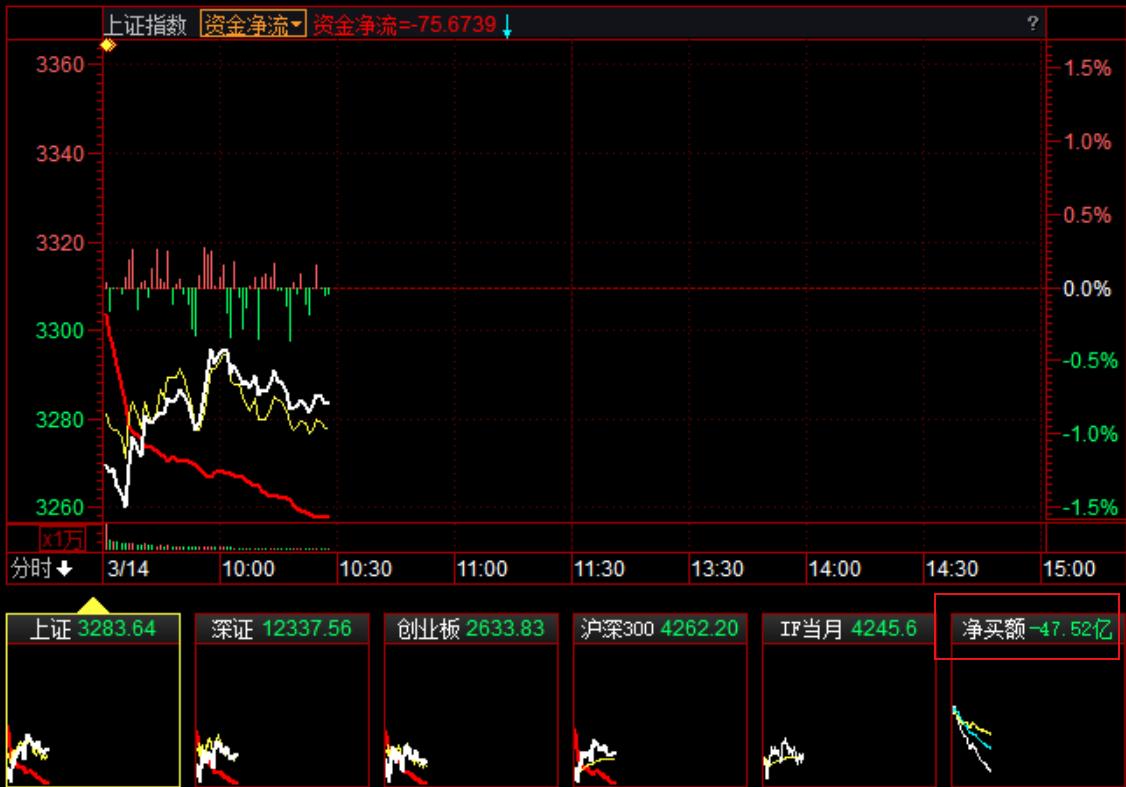The image size is (1126, 787).
Task: Open the 创业板 index tab
Action: point(470,629)
